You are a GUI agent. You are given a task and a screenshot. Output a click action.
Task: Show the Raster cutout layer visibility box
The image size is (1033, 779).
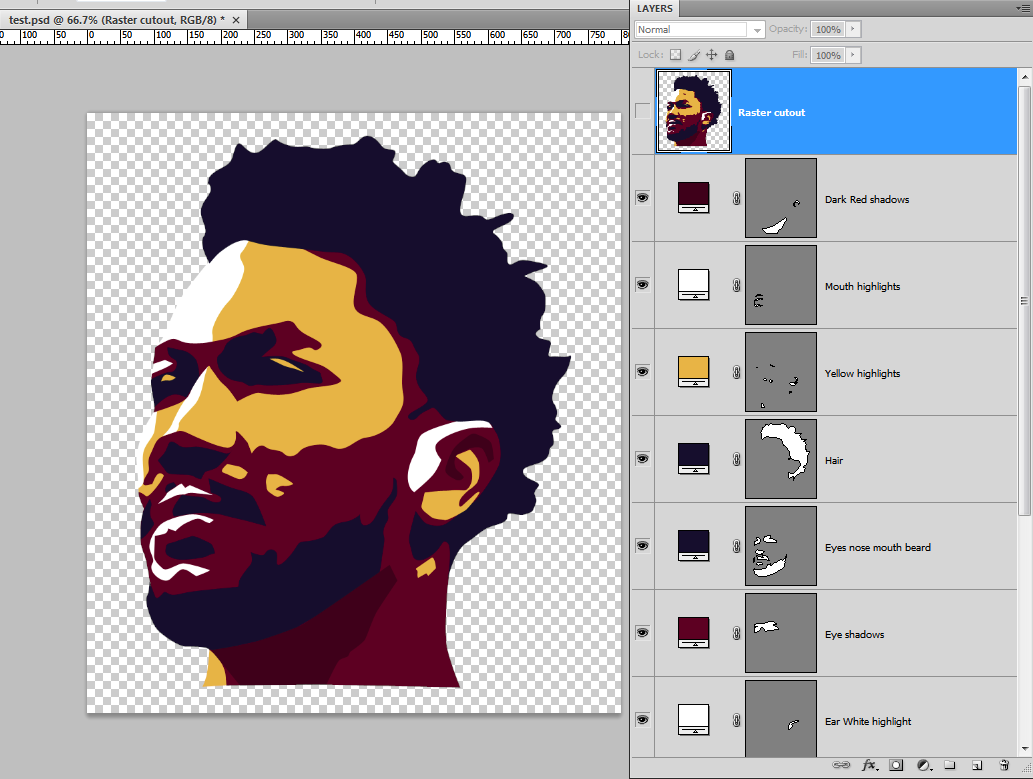[x=642, y=111]
